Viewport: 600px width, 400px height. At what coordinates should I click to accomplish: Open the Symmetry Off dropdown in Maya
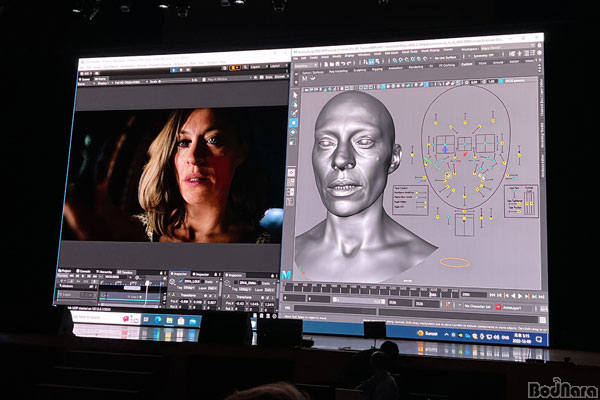pyautogui.click(x=484, y=56)
